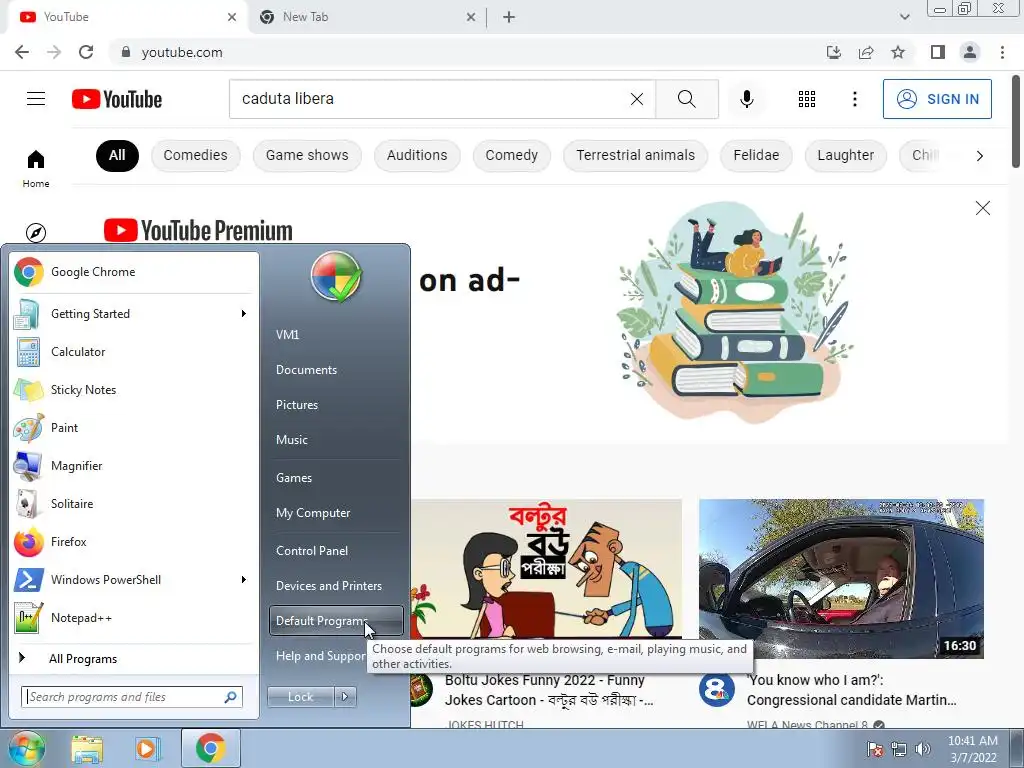The height and width of the screenshot is (768, 1024).
Task: Select the All filter chip
Action: (117, 155)
